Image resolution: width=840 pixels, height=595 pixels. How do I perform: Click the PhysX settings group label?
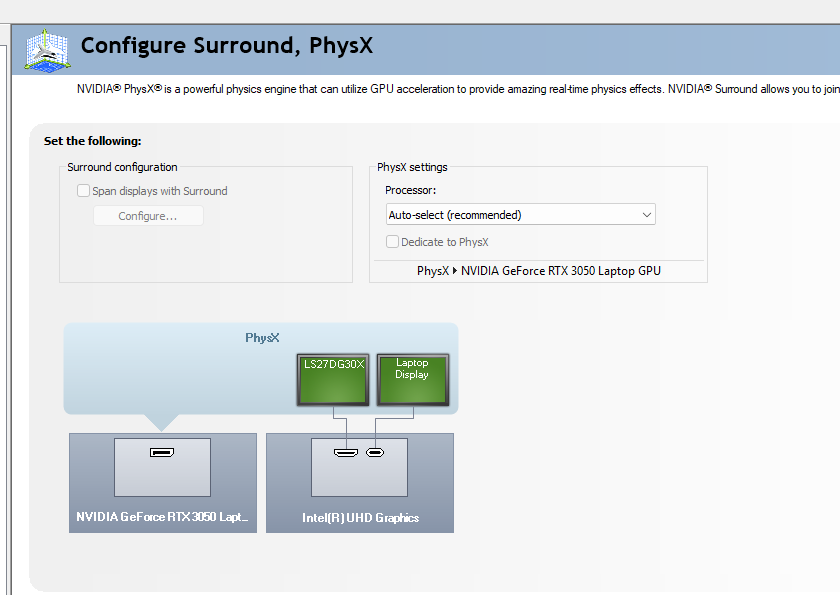pos(412,167)
